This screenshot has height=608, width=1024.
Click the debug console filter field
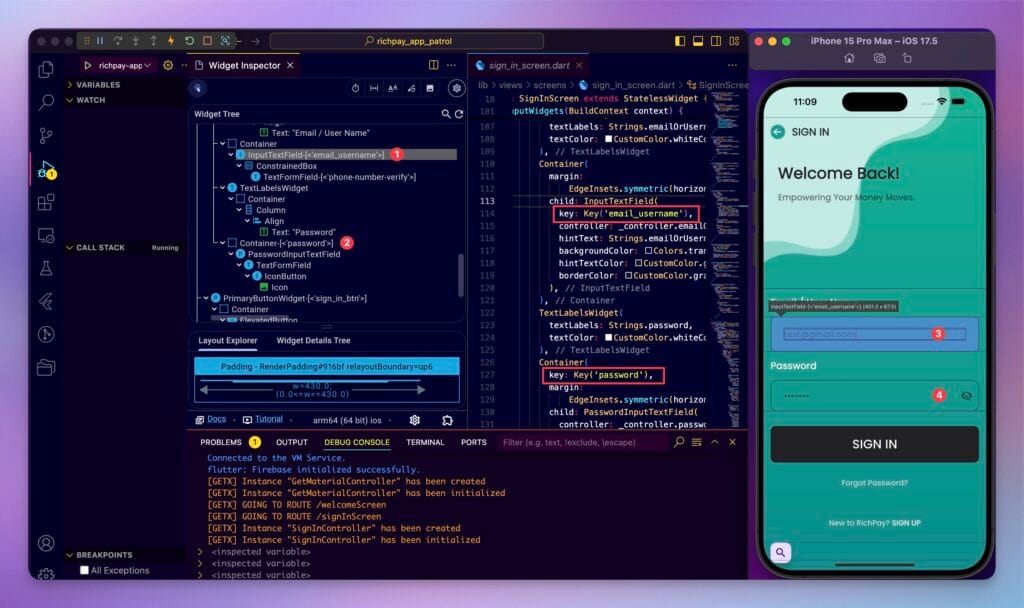pos(583,442)
